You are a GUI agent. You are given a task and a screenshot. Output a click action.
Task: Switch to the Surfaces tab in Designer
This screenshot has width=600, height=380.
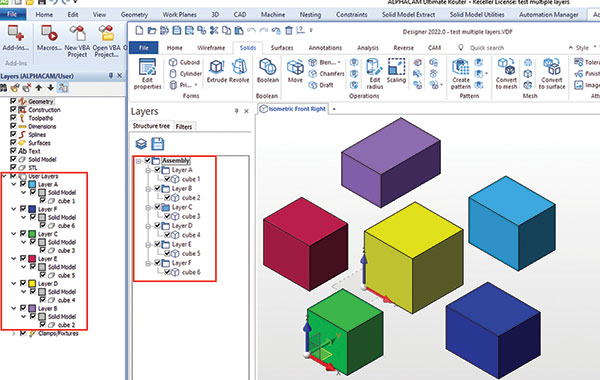282,48
